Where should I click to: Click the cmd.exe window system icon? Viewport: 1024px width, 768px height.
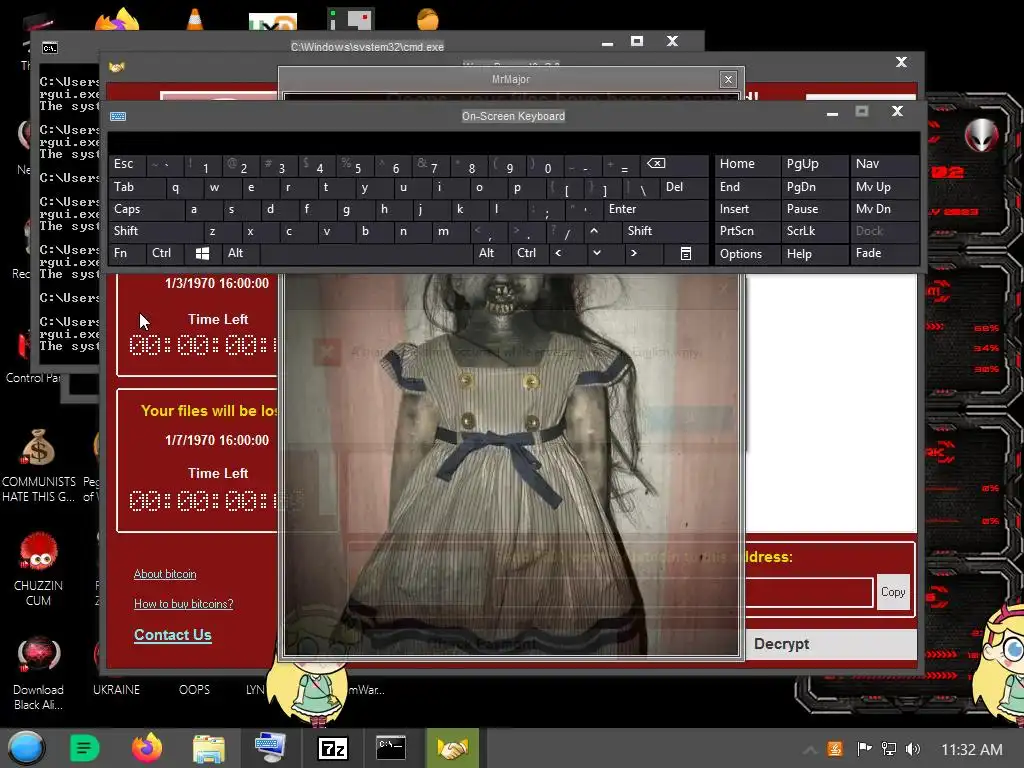coord(50,48)
